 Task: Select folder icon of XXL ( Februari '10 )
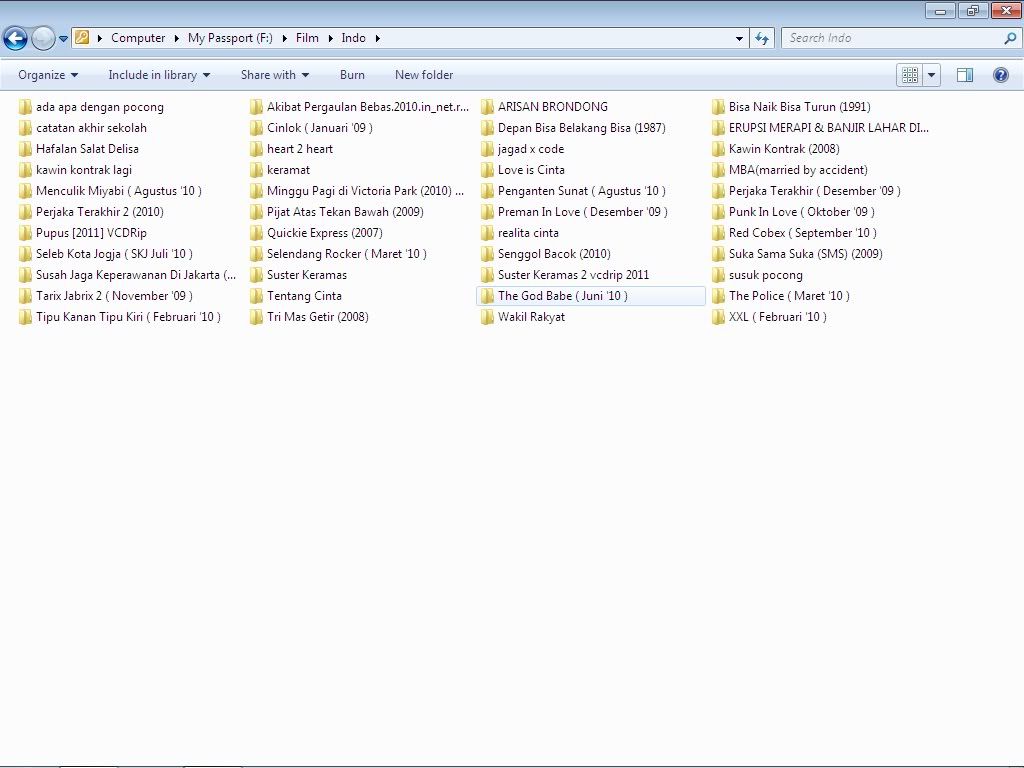click(718, 317)
